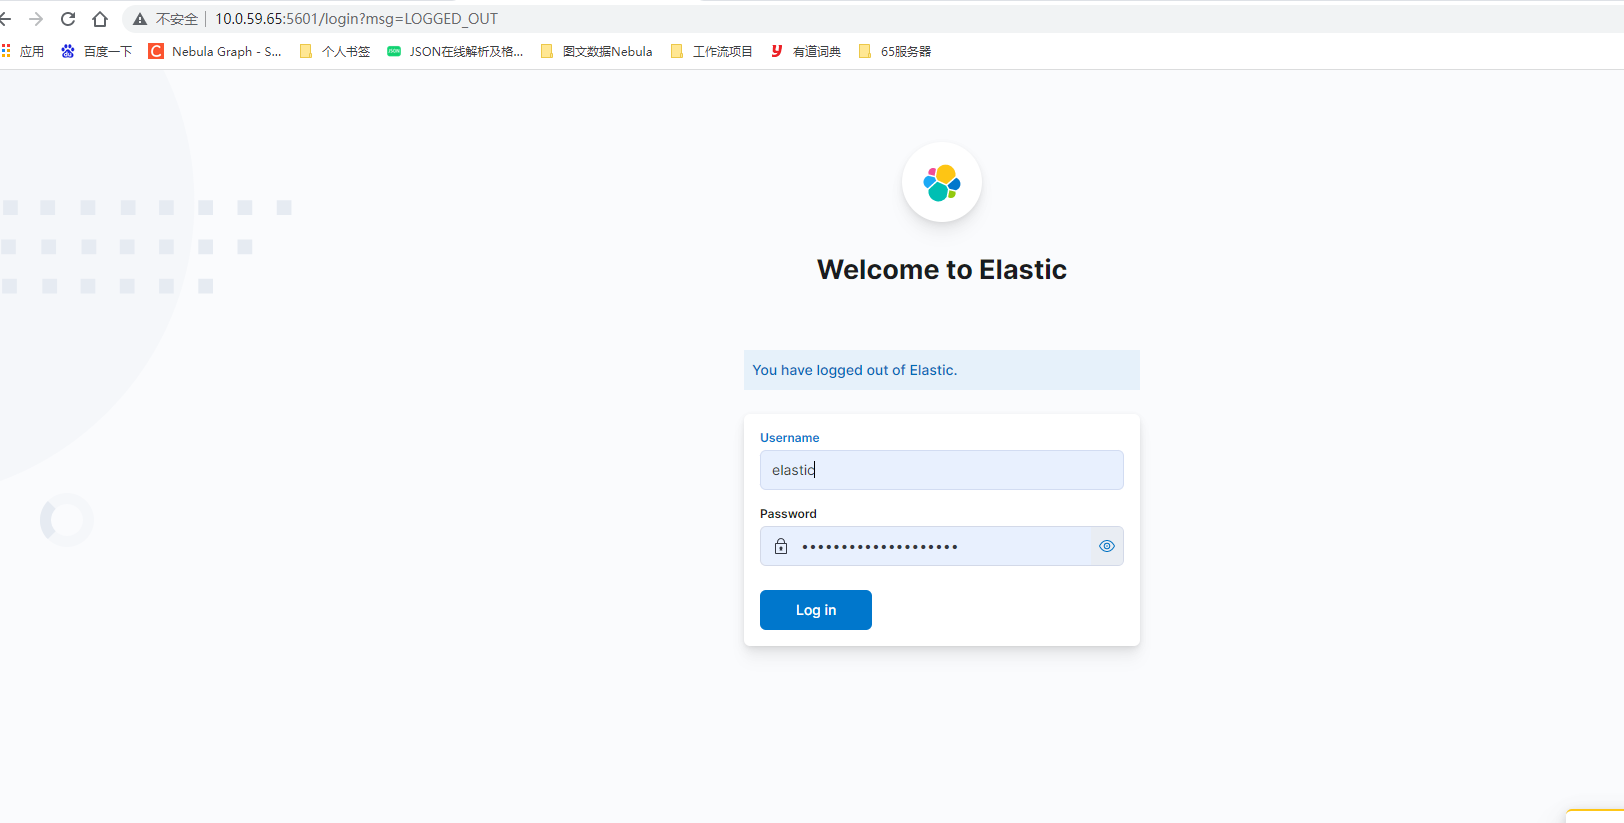Click the lock icon in Password field

coord(781,546)
